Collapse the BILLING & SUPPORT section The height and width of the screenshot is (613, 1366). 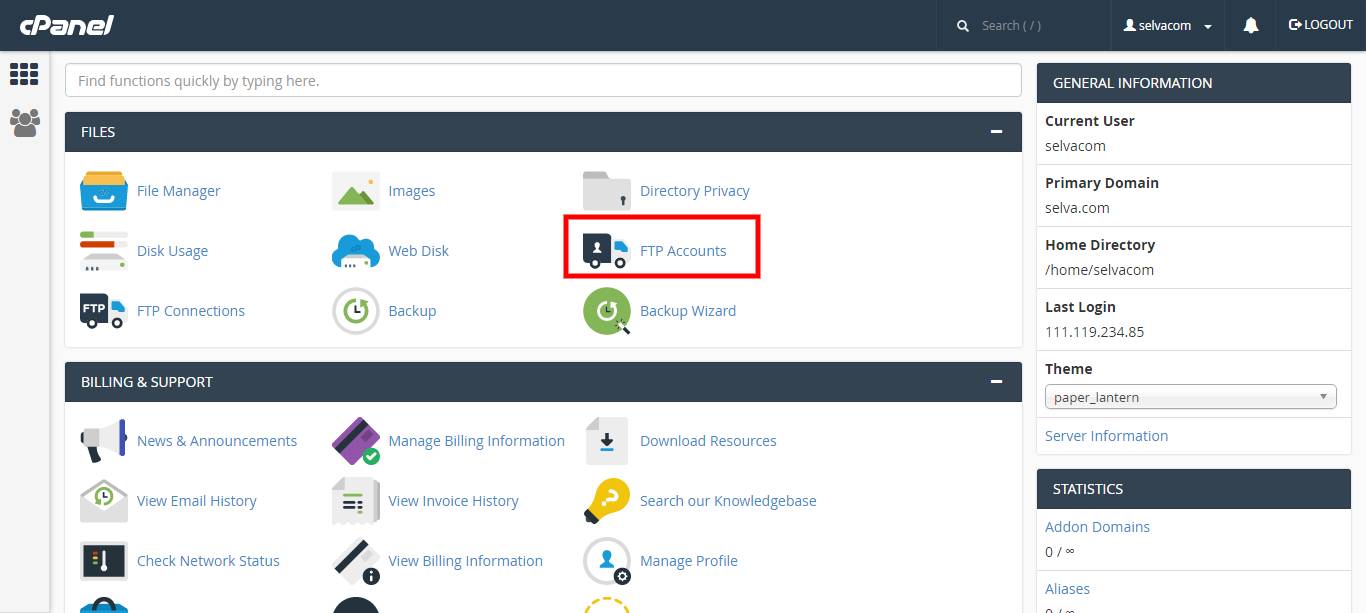(x=996, y=382)
